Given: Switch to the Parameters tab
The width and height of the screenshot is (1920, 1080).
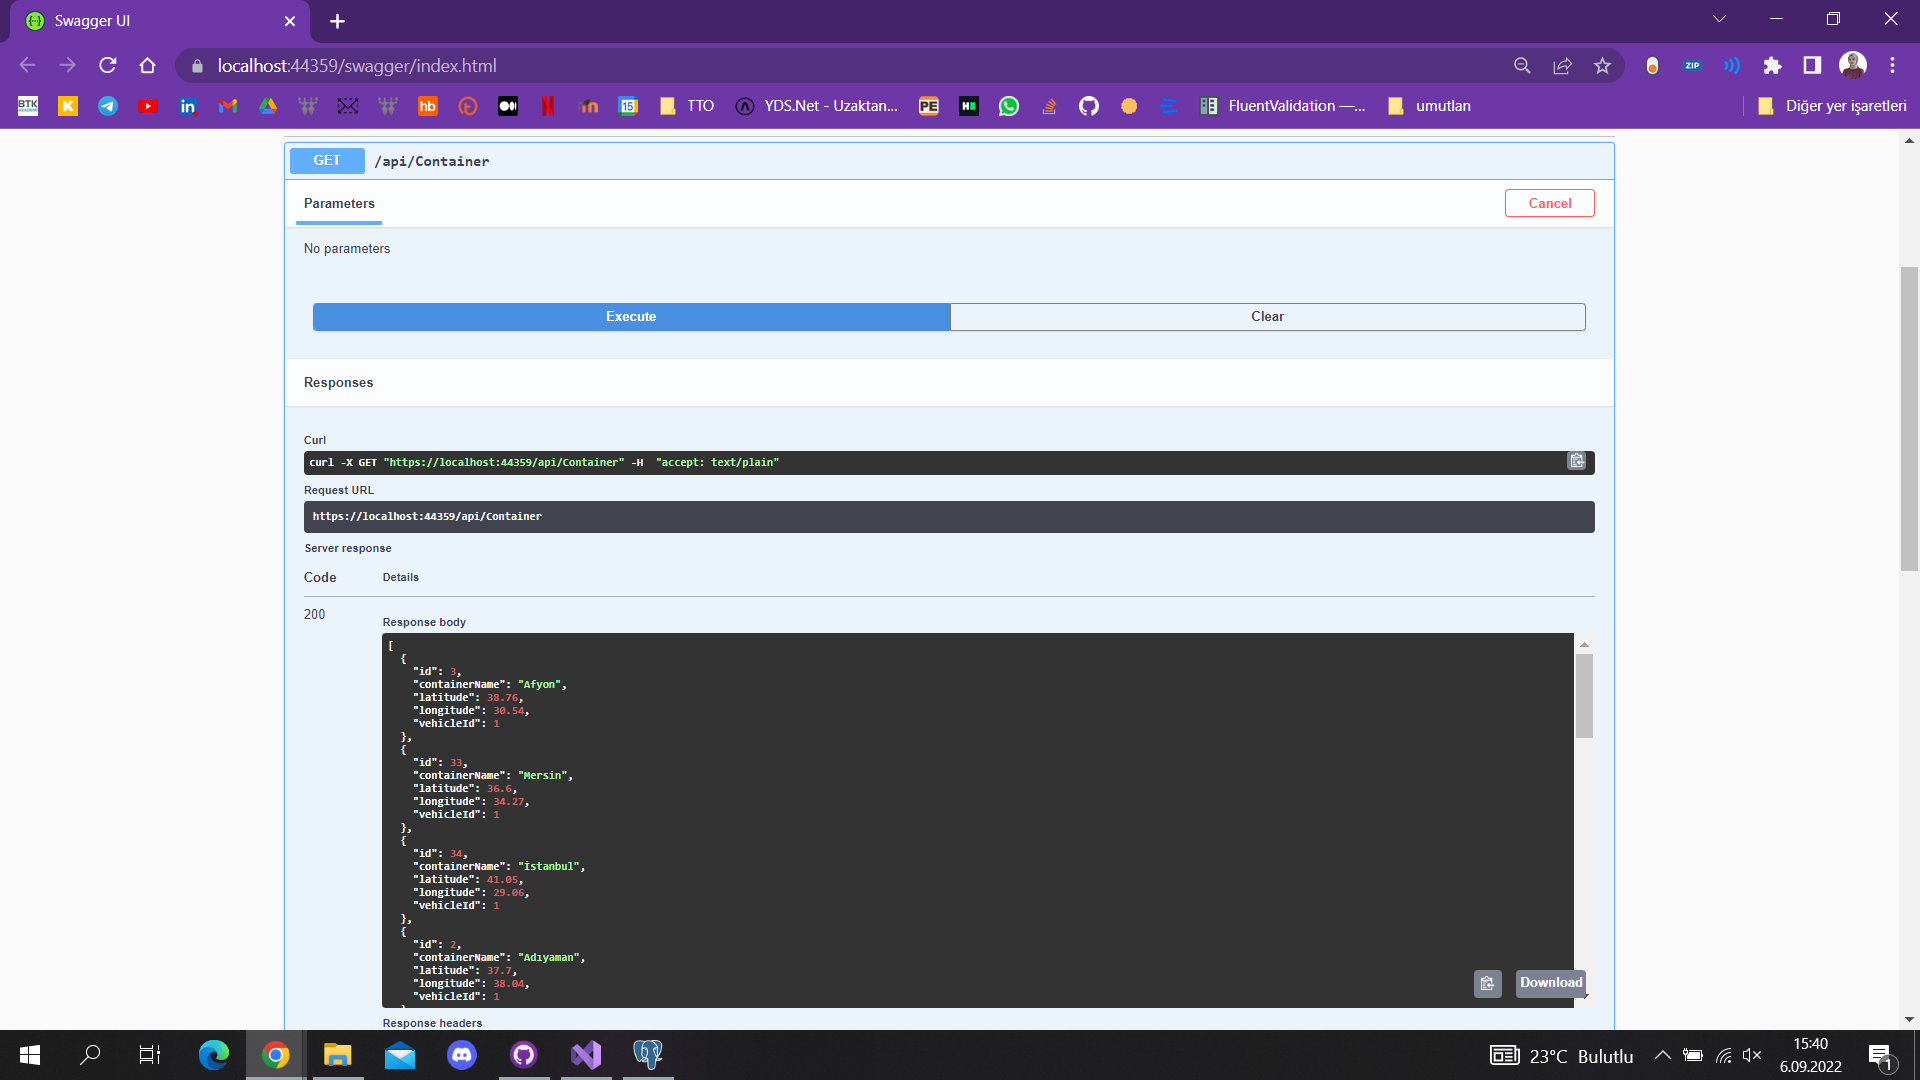Looking at the screenshot, I should pyautogui.click(x=338, y=203).
